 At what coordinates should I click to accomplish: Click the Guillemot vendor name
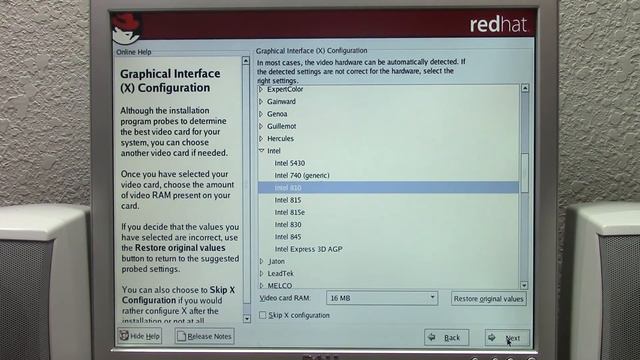pos(282,126)
